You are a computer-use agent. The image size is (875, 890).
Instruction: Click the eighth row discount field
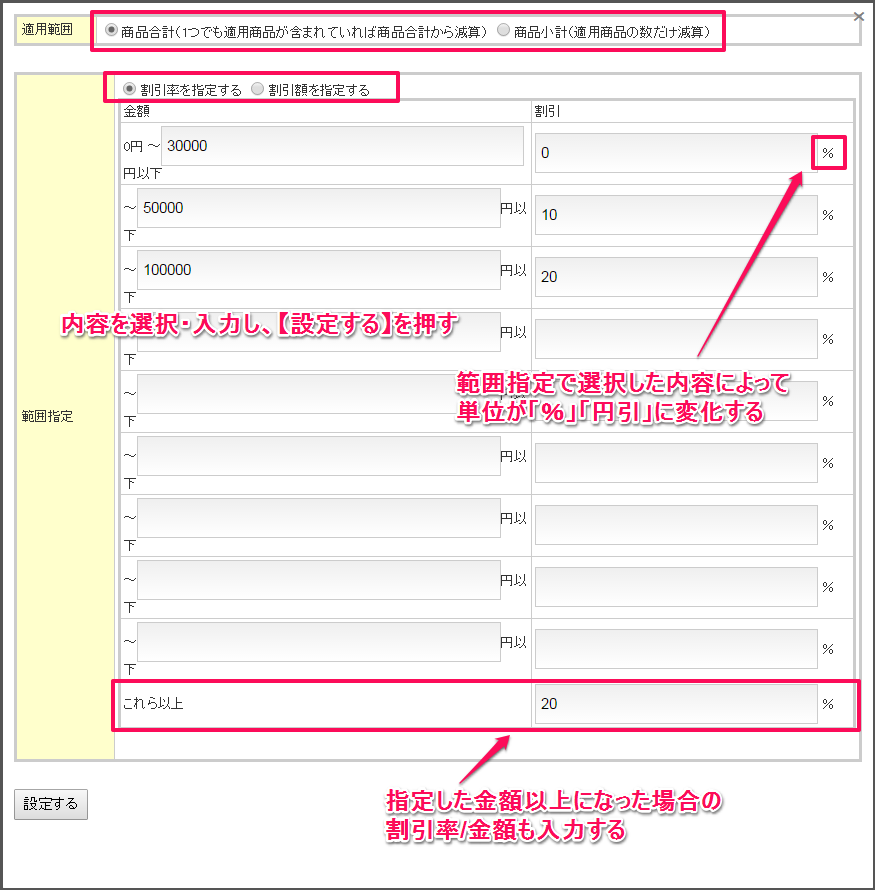point(675,587)
